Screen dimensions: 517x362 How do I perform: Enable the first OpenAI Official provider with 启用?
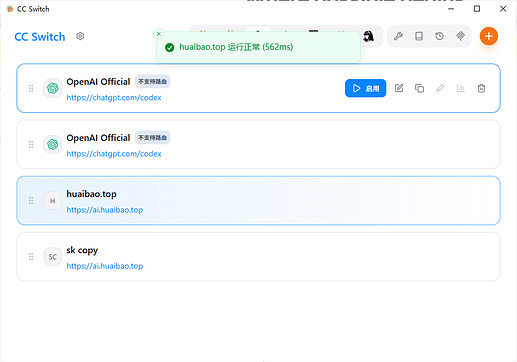click(x=365, y=88)
